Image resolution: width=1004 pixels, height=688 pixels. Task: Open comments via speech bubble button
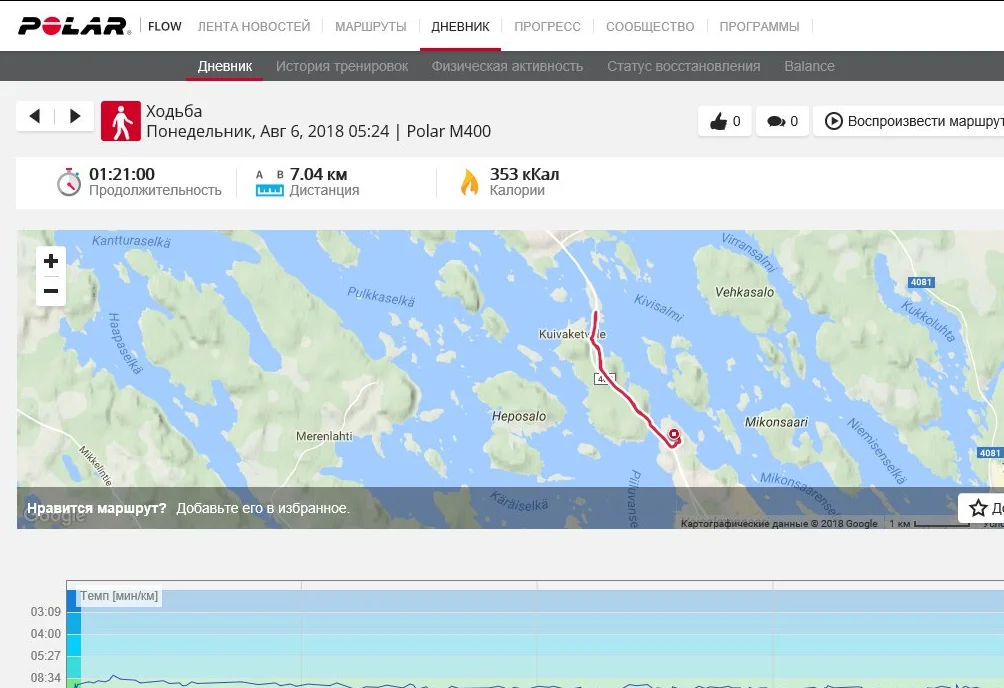(x=782, y=121)
